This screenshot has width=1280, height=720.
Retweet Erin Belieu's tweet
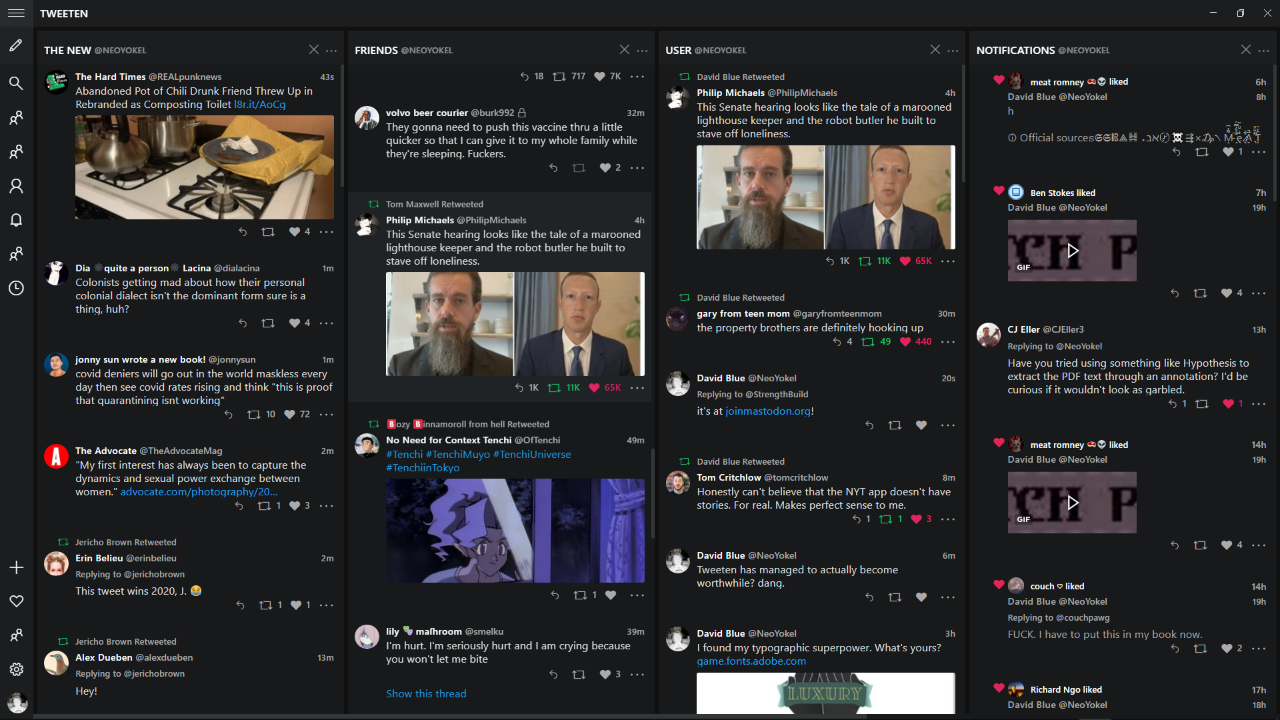coord(265,605)
